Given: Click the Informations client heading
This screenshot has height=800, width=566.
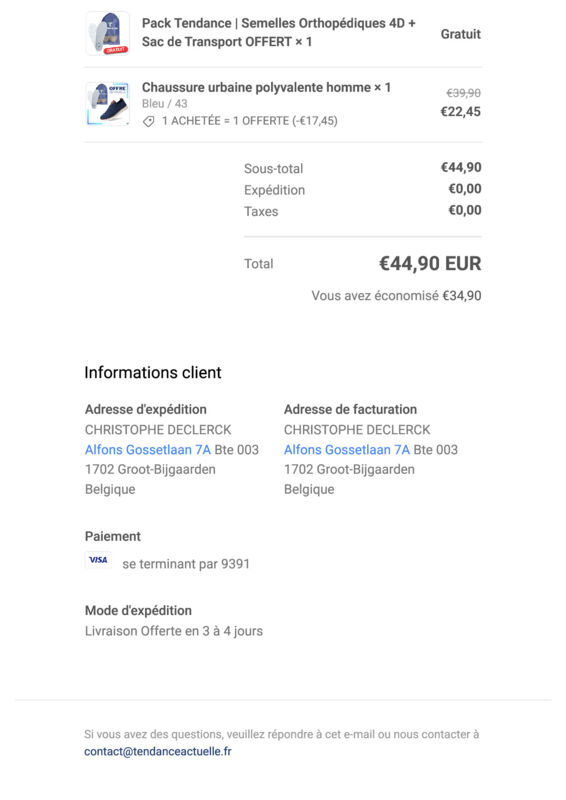Looking at the screenshot, I should pos(153,372).
